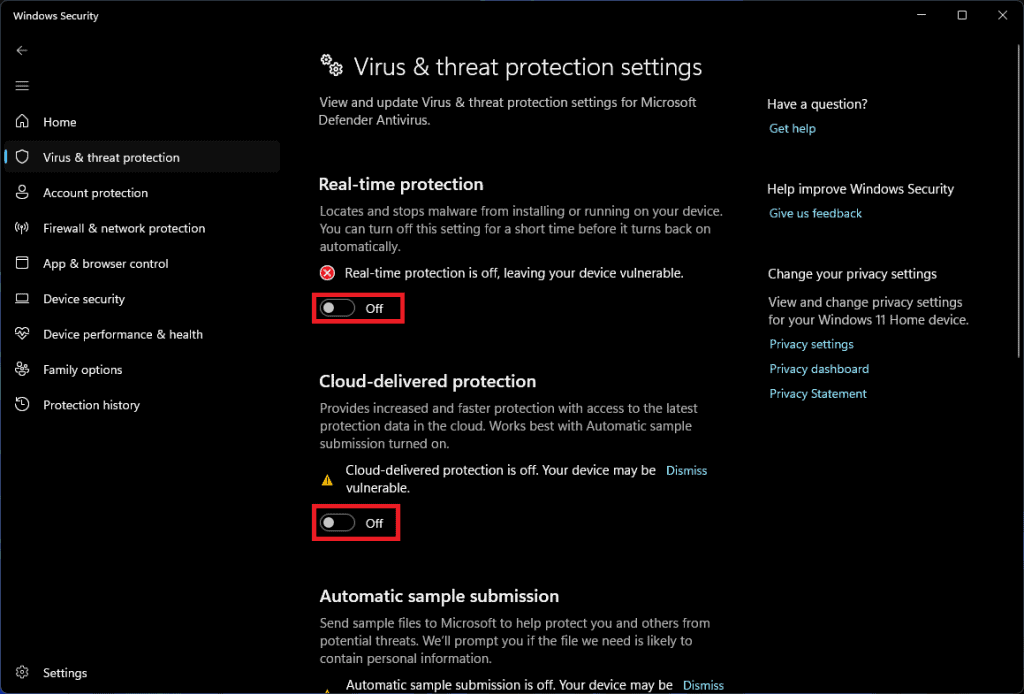Open the Privacy dashboard
Viewport: 1024px width, 694px height.
[x=819, y=368]
